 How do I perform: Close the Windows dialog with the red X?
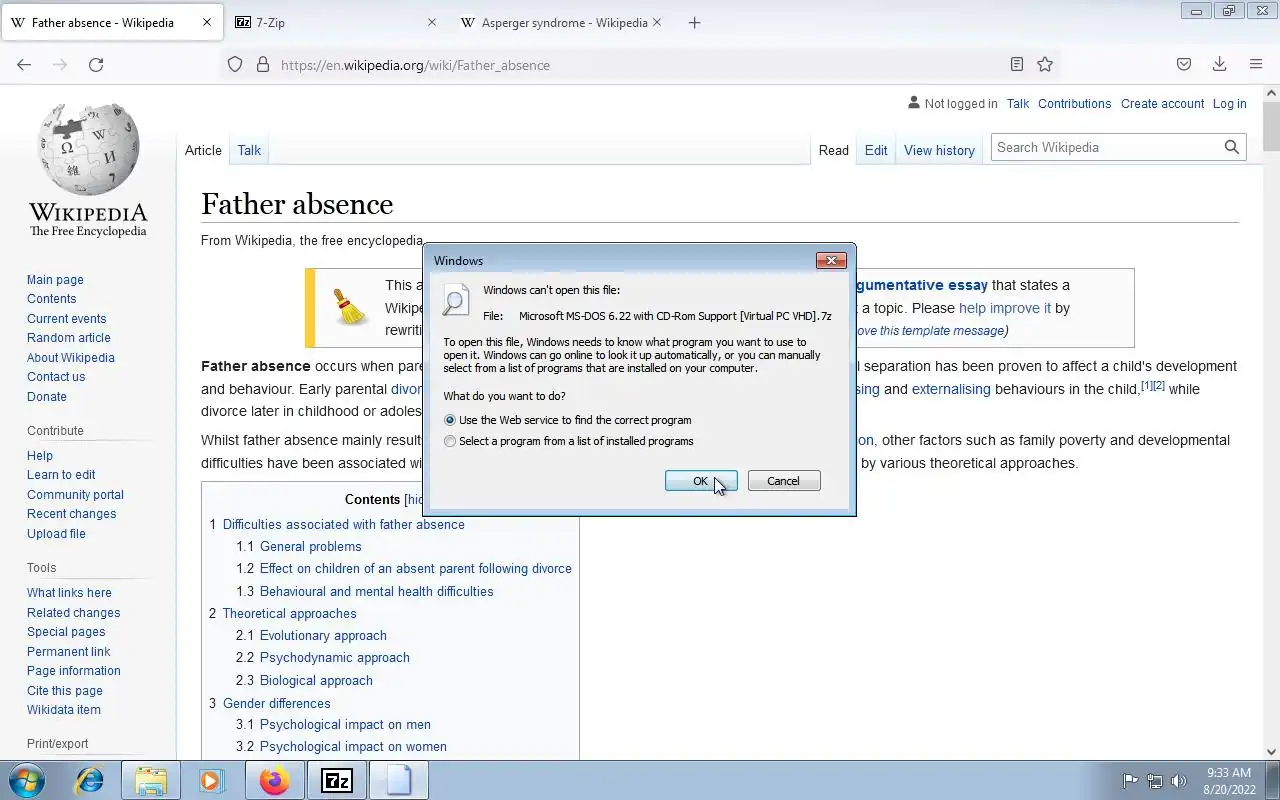[x=831, y=260]
